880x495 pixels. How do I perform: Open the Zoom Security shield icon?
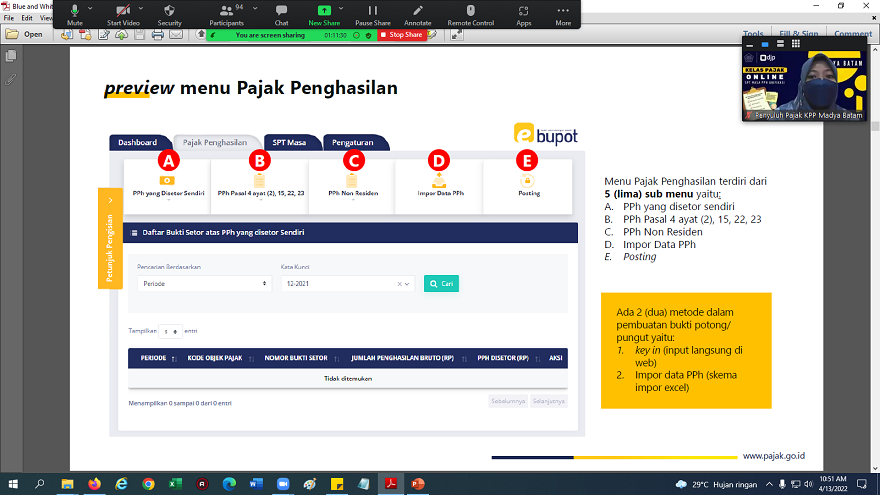170,11
